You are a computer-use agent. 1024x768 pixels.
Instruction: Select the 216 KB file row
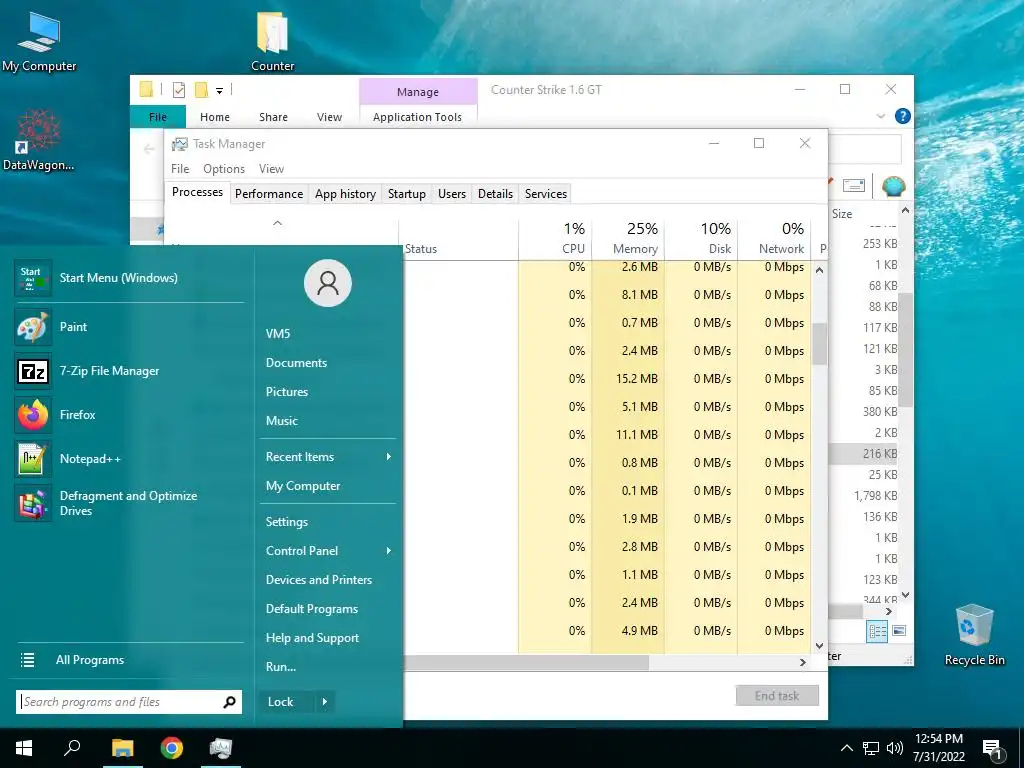coord(864,454)
